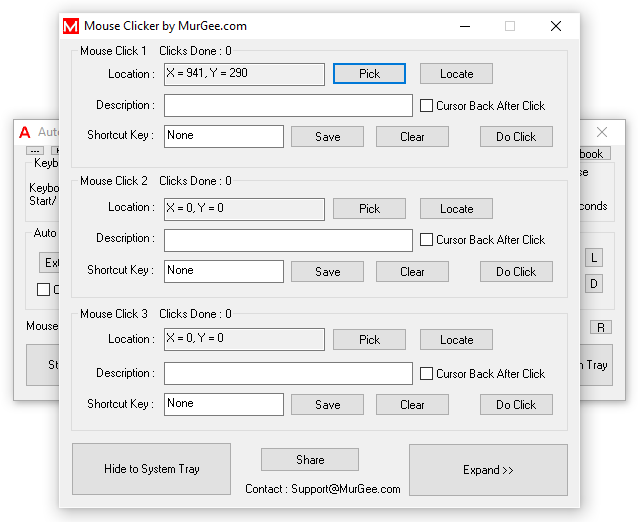
Task: Save the Mouse Click 1 shortcut key
Action: (327, 137)
